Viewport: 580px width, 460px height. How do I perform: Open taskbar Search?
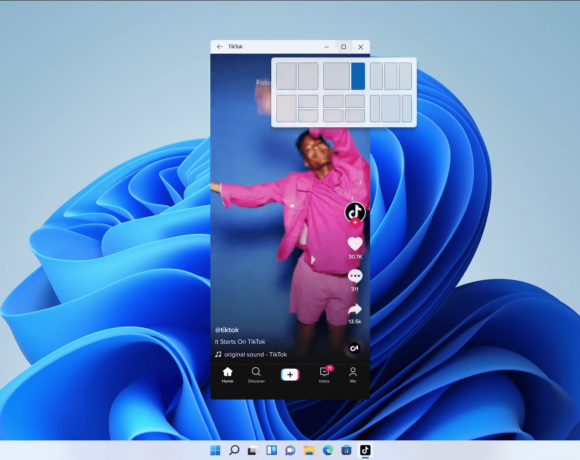tap(234, 450)
